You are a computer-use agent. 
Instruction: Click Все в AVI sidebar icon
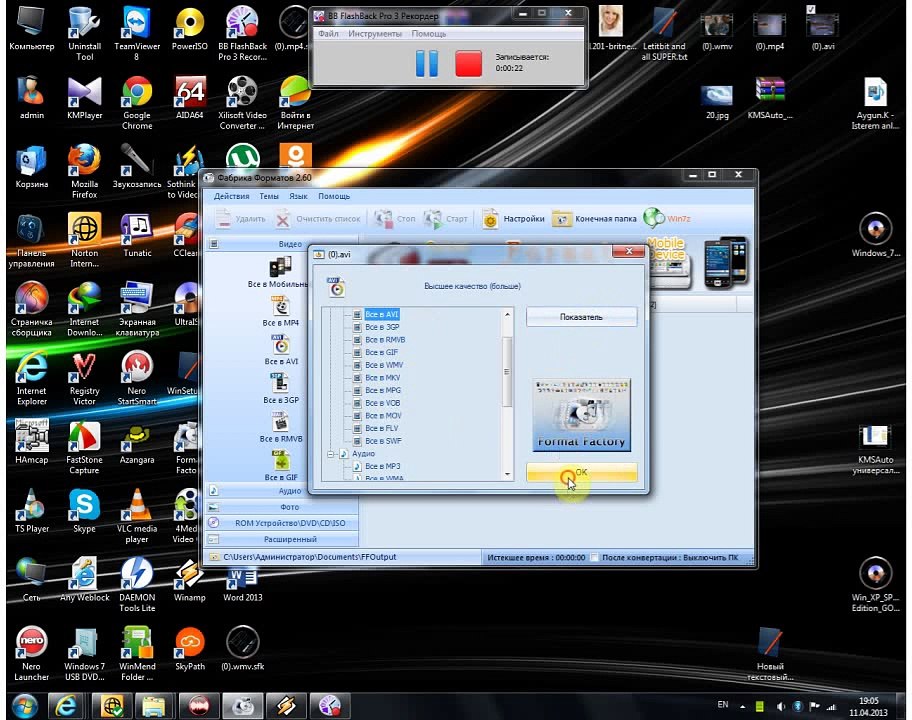(281, 350)
